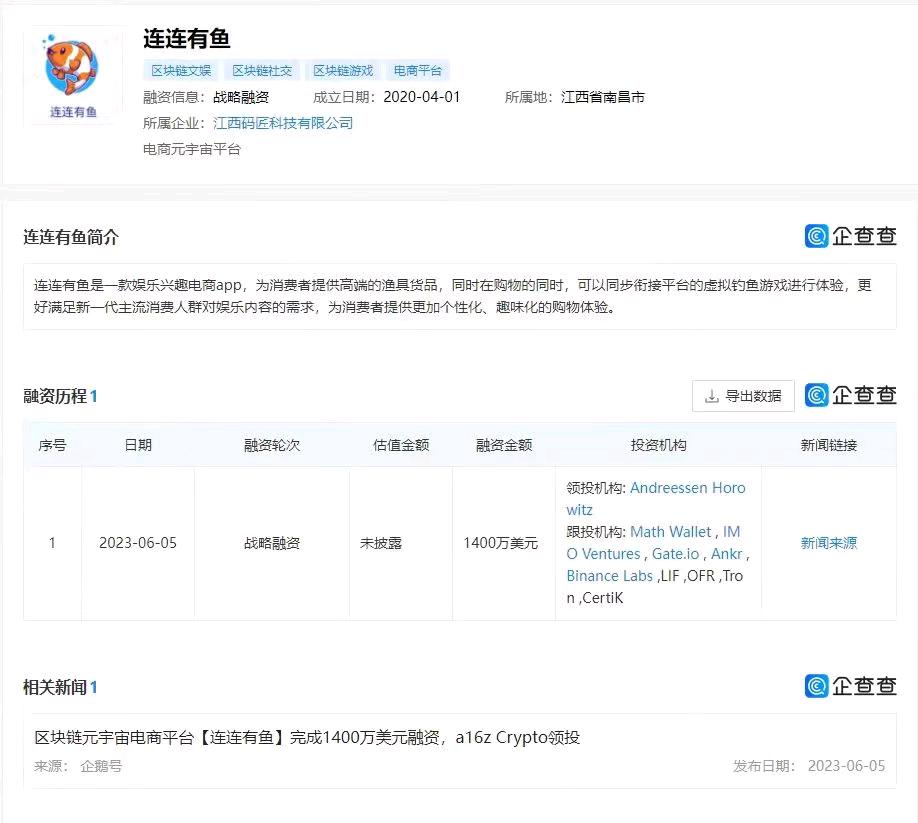
Task: Click the 投资机构 column header
Action: coord(659,445)
